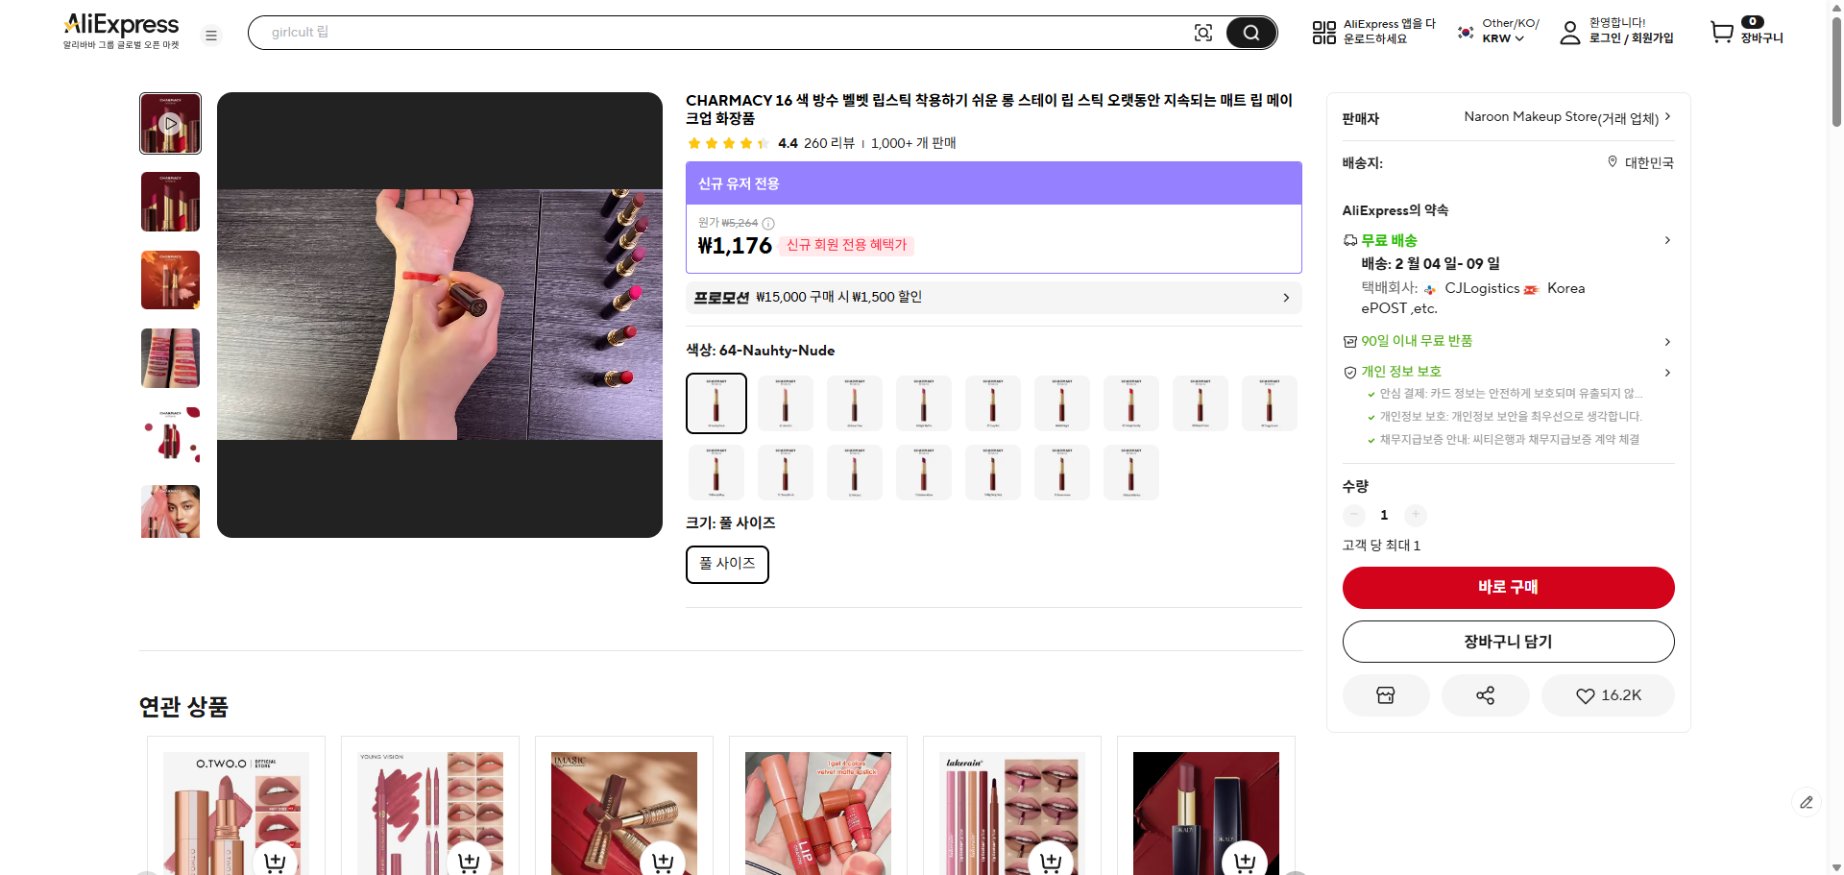
Task: Open the hamburger category menu icon
Action: click(x=211, y=36)
